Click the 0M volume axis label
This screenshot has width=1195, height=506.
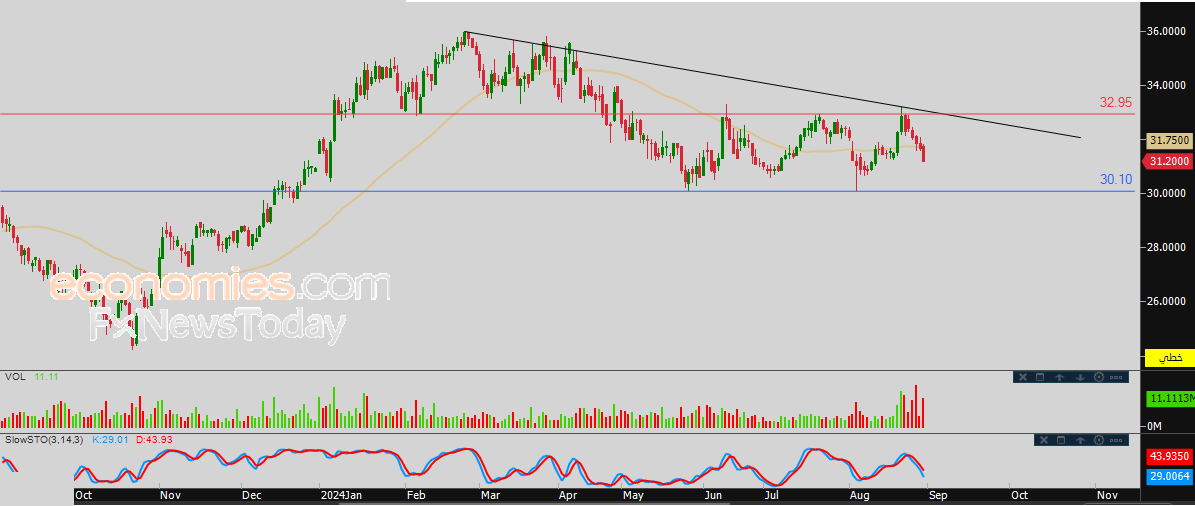1155,425
